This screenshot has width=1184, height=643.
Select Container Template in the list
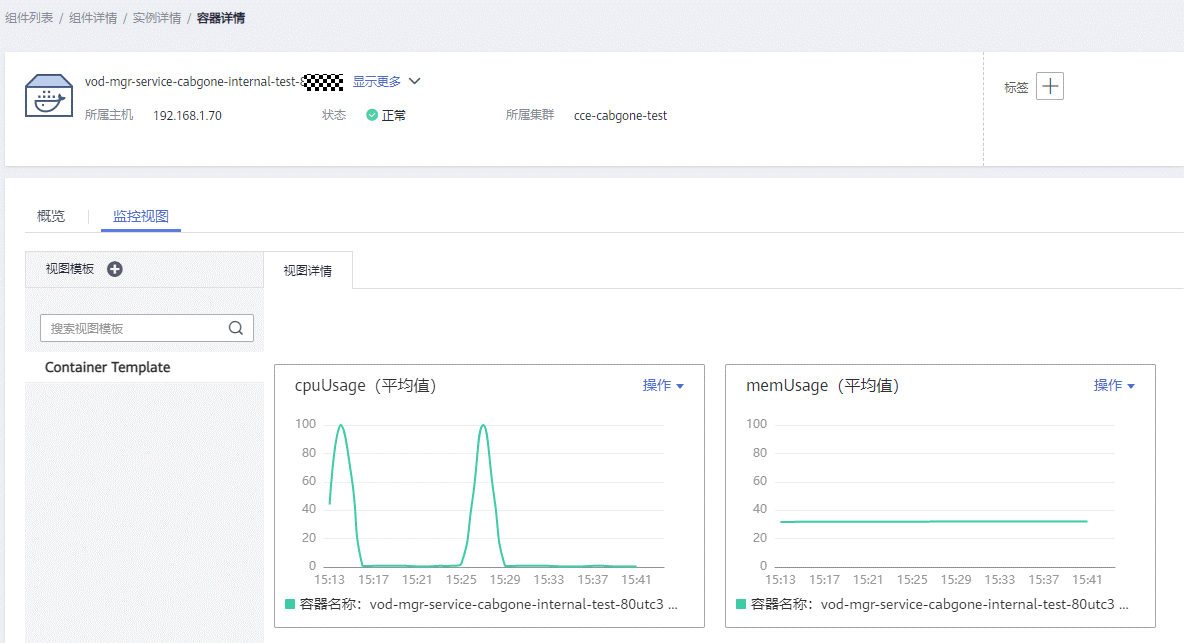[108, 367]
